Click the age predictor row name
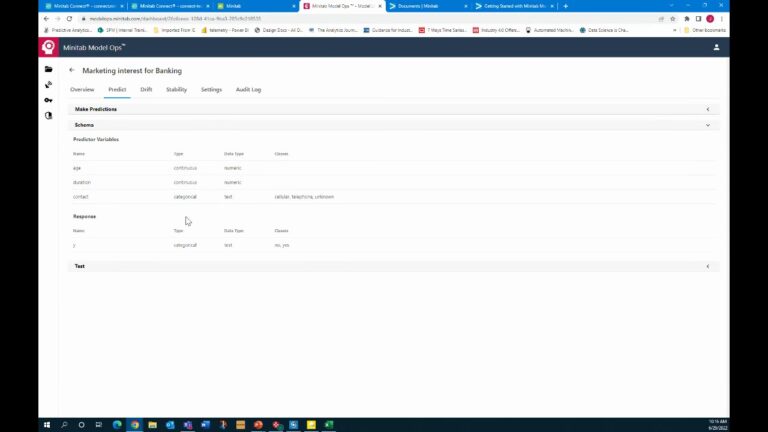768x432 pixels. [x=77, y=168]
